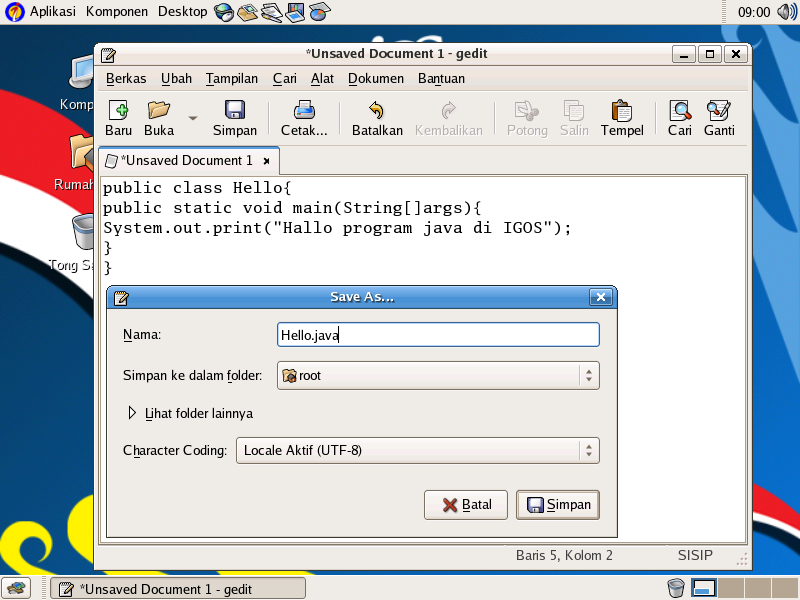
Task: Click the gedit taskbar window button
Action: tap(178, 589)
